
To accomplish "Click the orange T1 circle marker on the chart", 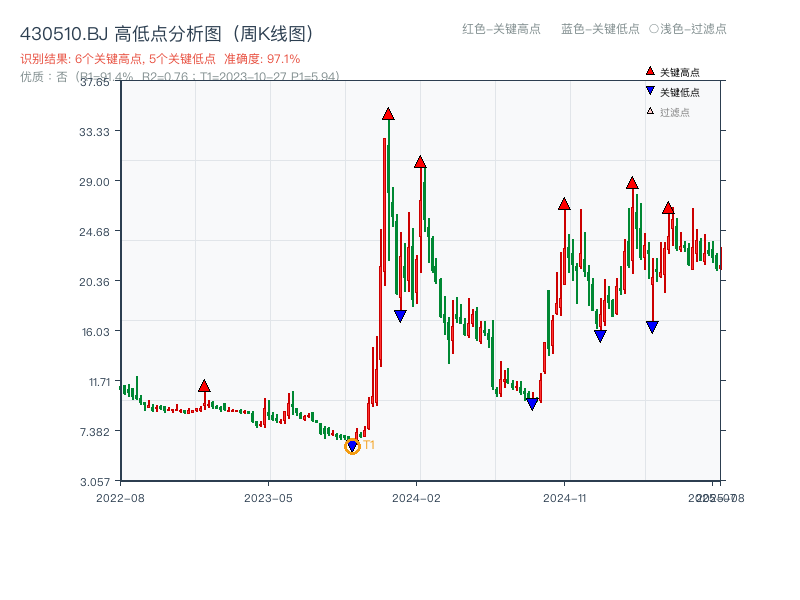I will click(352, 446).
